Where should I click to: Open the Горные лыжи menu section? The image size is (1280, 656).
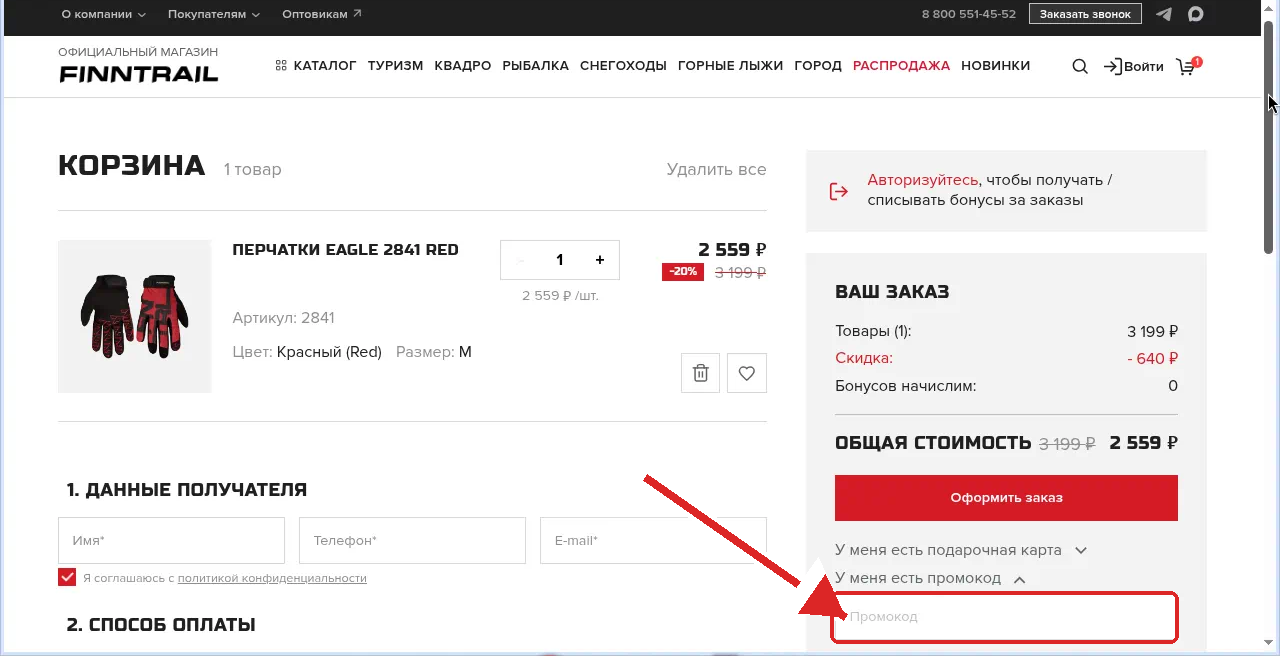point(731,66)
